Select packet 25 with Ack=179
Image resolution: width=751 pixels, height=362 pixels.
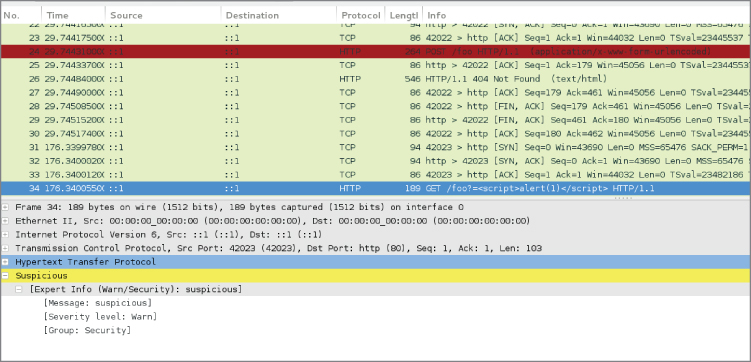click(376, 65)
